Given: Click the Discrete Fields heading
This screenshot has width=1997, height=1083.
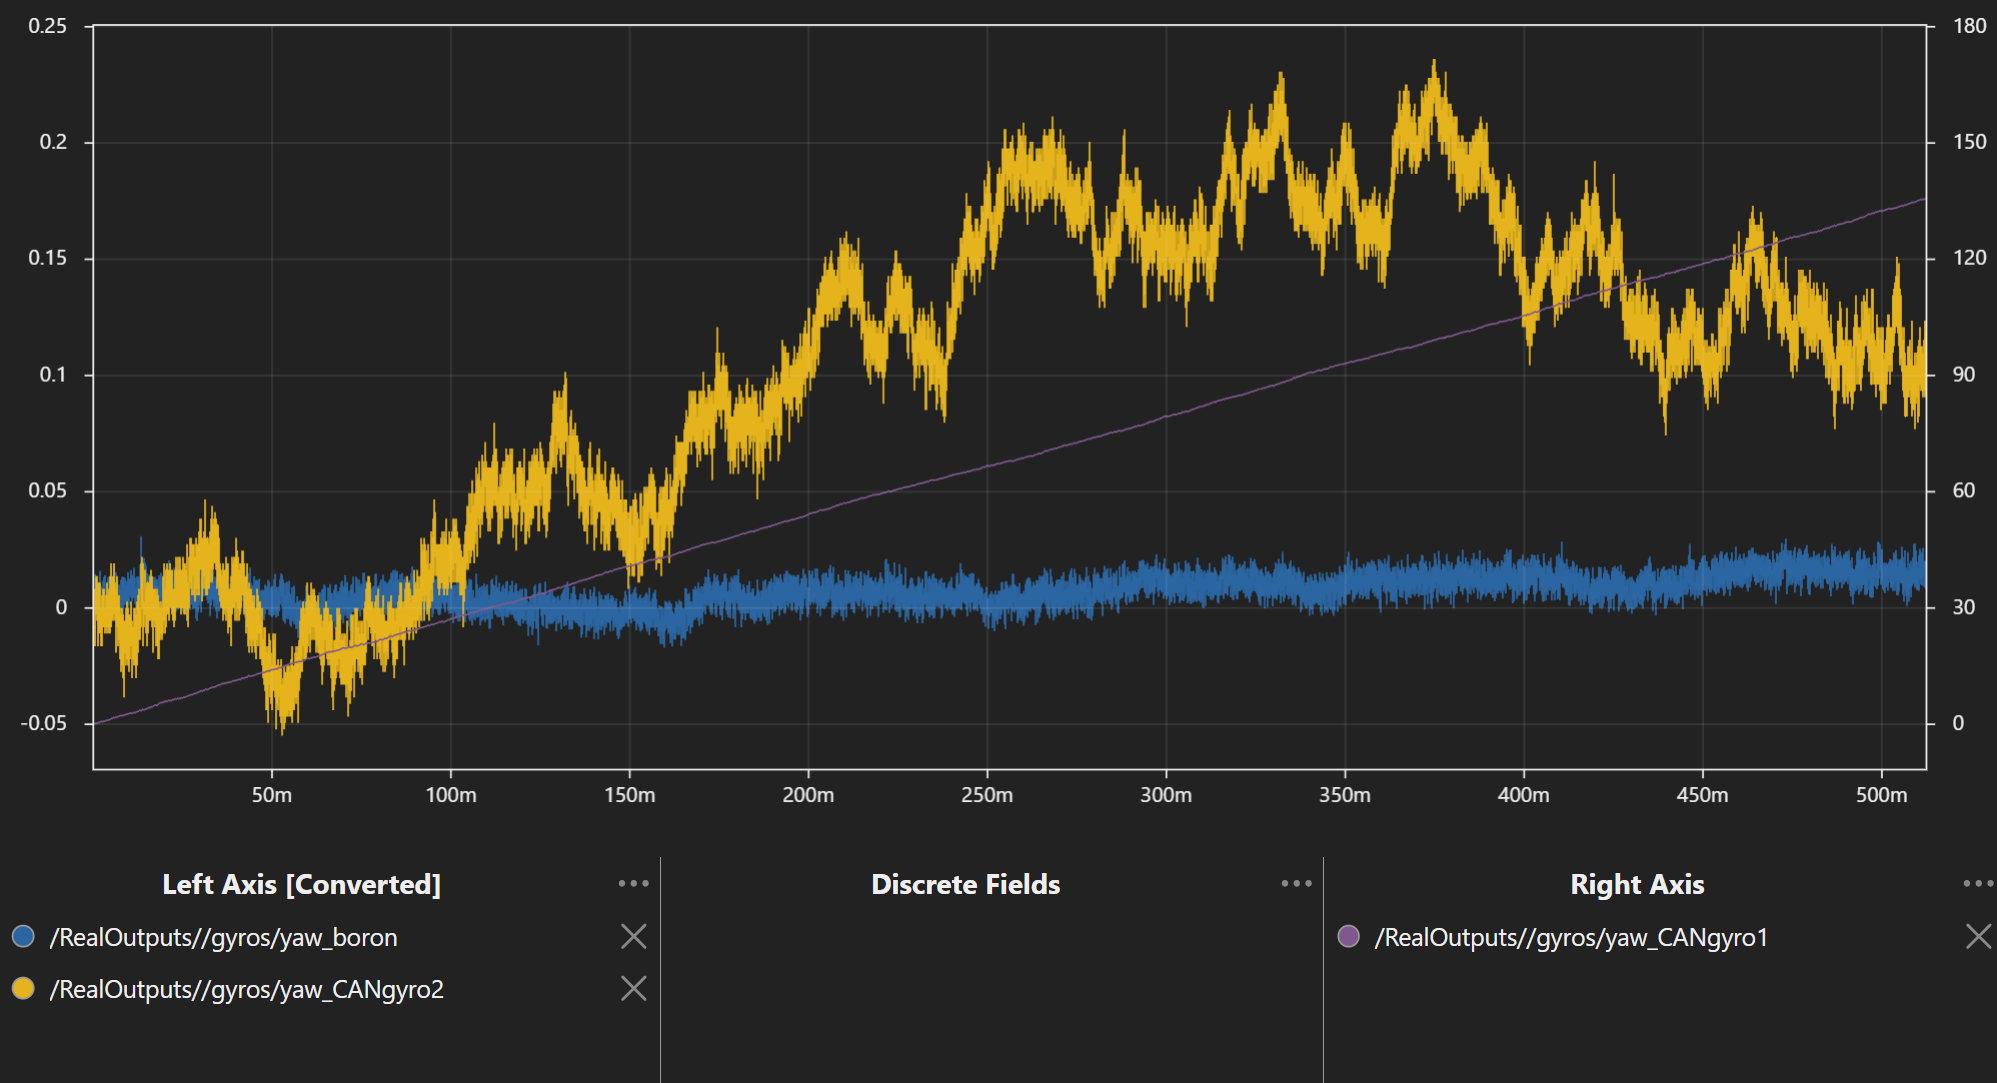Looking at the screenshot, I should (x=965, y=885).
